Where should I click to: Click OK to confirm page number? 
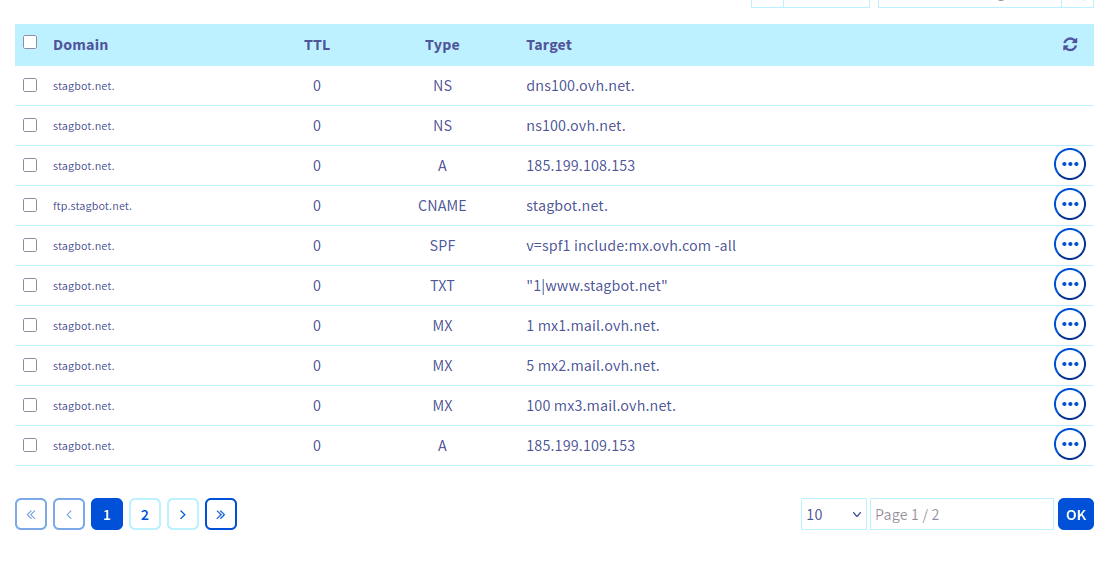[1076, 514]
